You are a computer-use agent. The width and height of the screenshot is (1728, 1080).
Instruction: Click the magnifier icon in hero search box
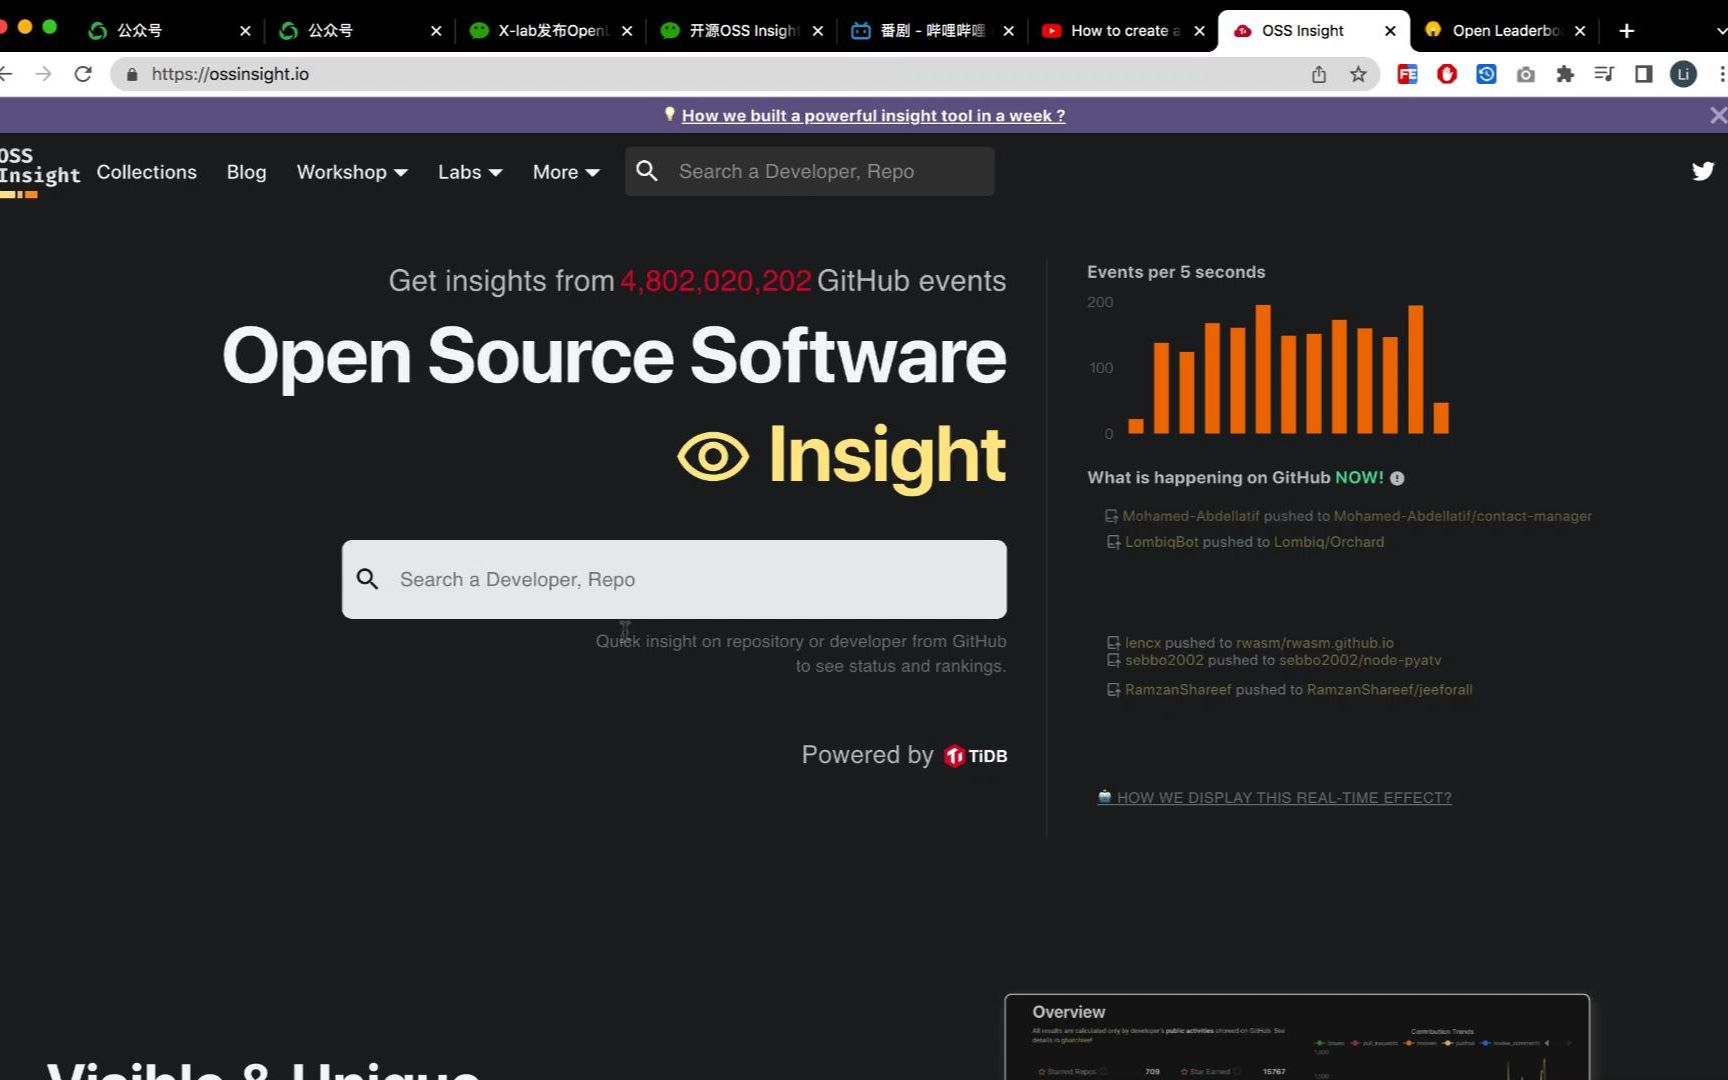[368, 579]
